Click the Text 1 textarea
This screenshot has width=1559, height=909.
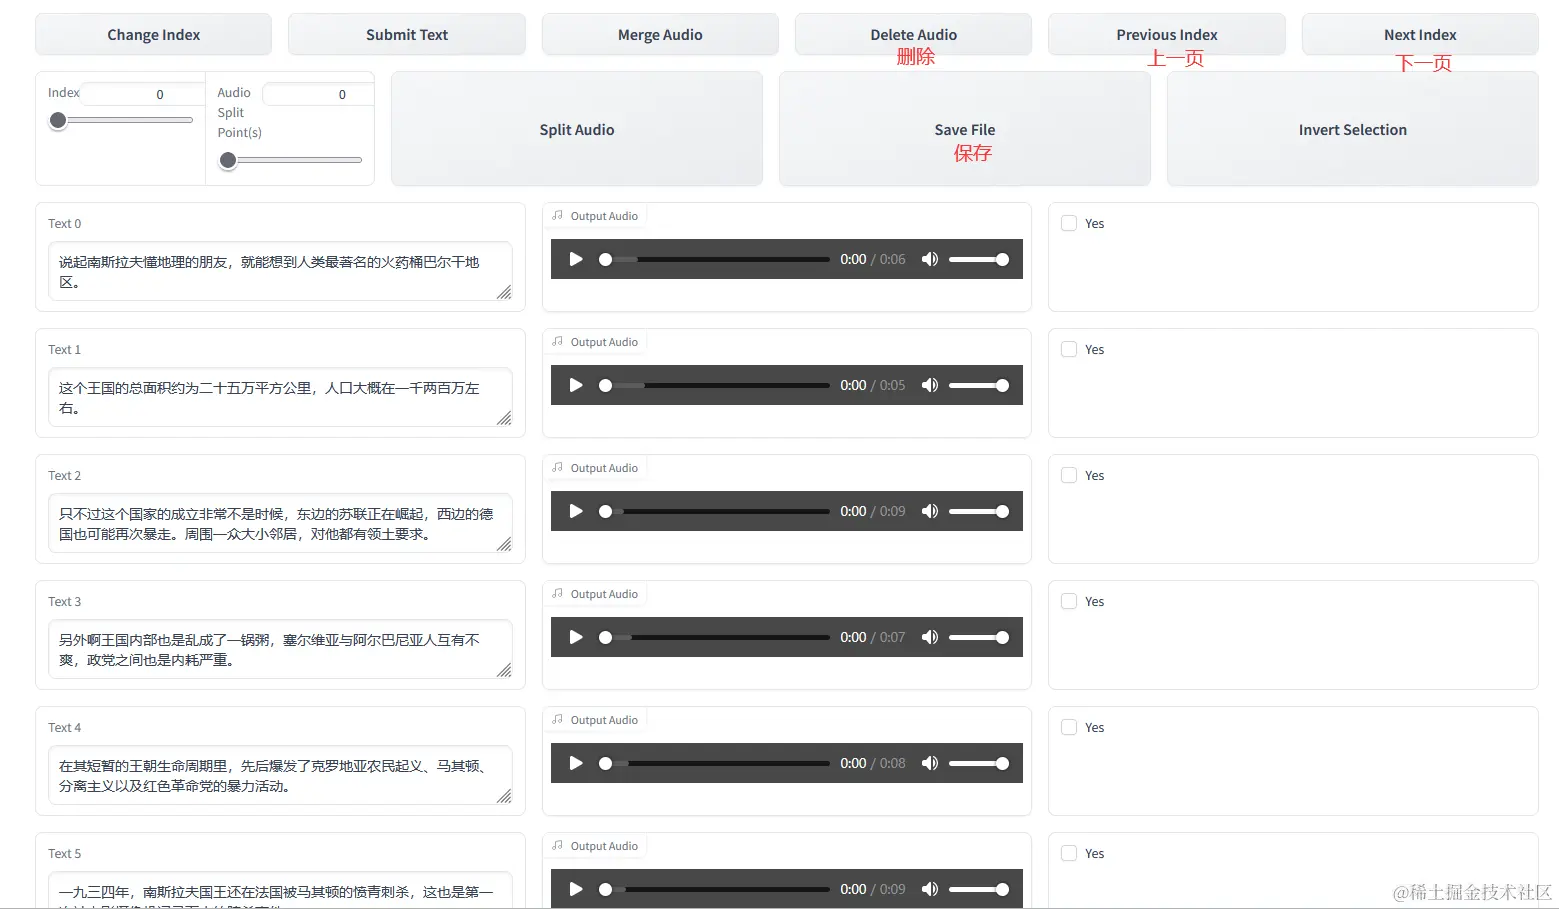click(x=280, y=397)
